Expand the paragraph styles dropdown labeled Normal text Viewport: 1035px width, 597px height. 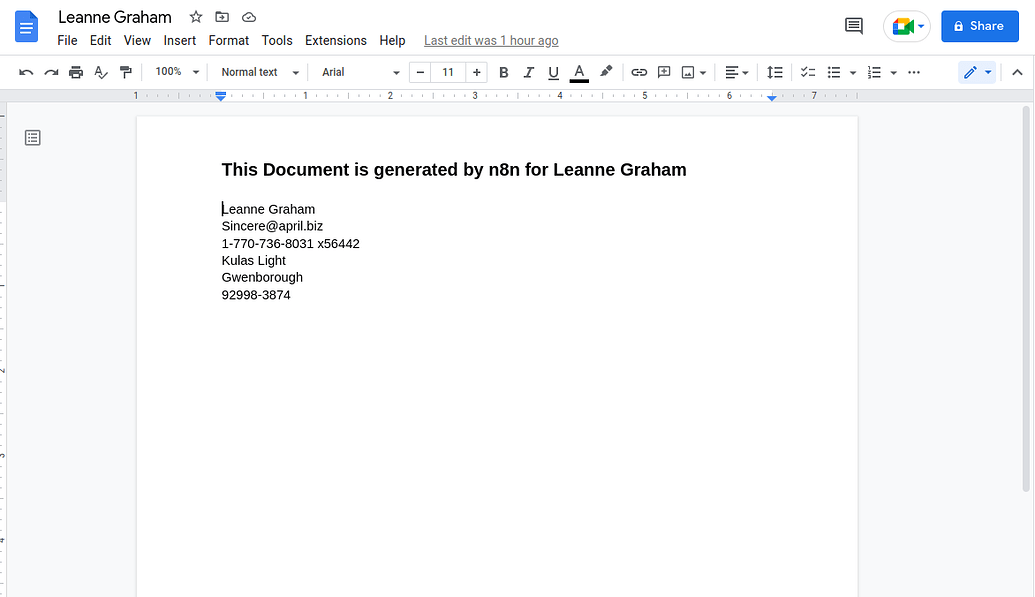pyautogui.click(x=257, y=72)
